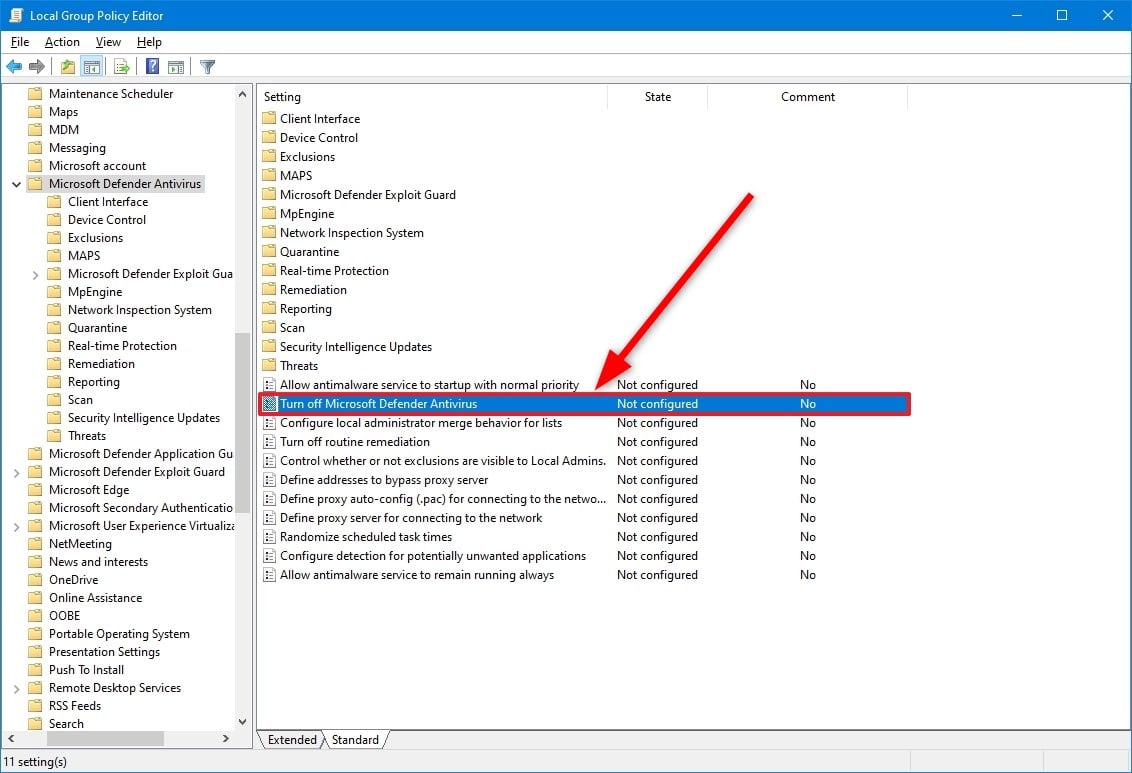Open the File menu
The image size is (1132, 773).
[x=19, y=42]
